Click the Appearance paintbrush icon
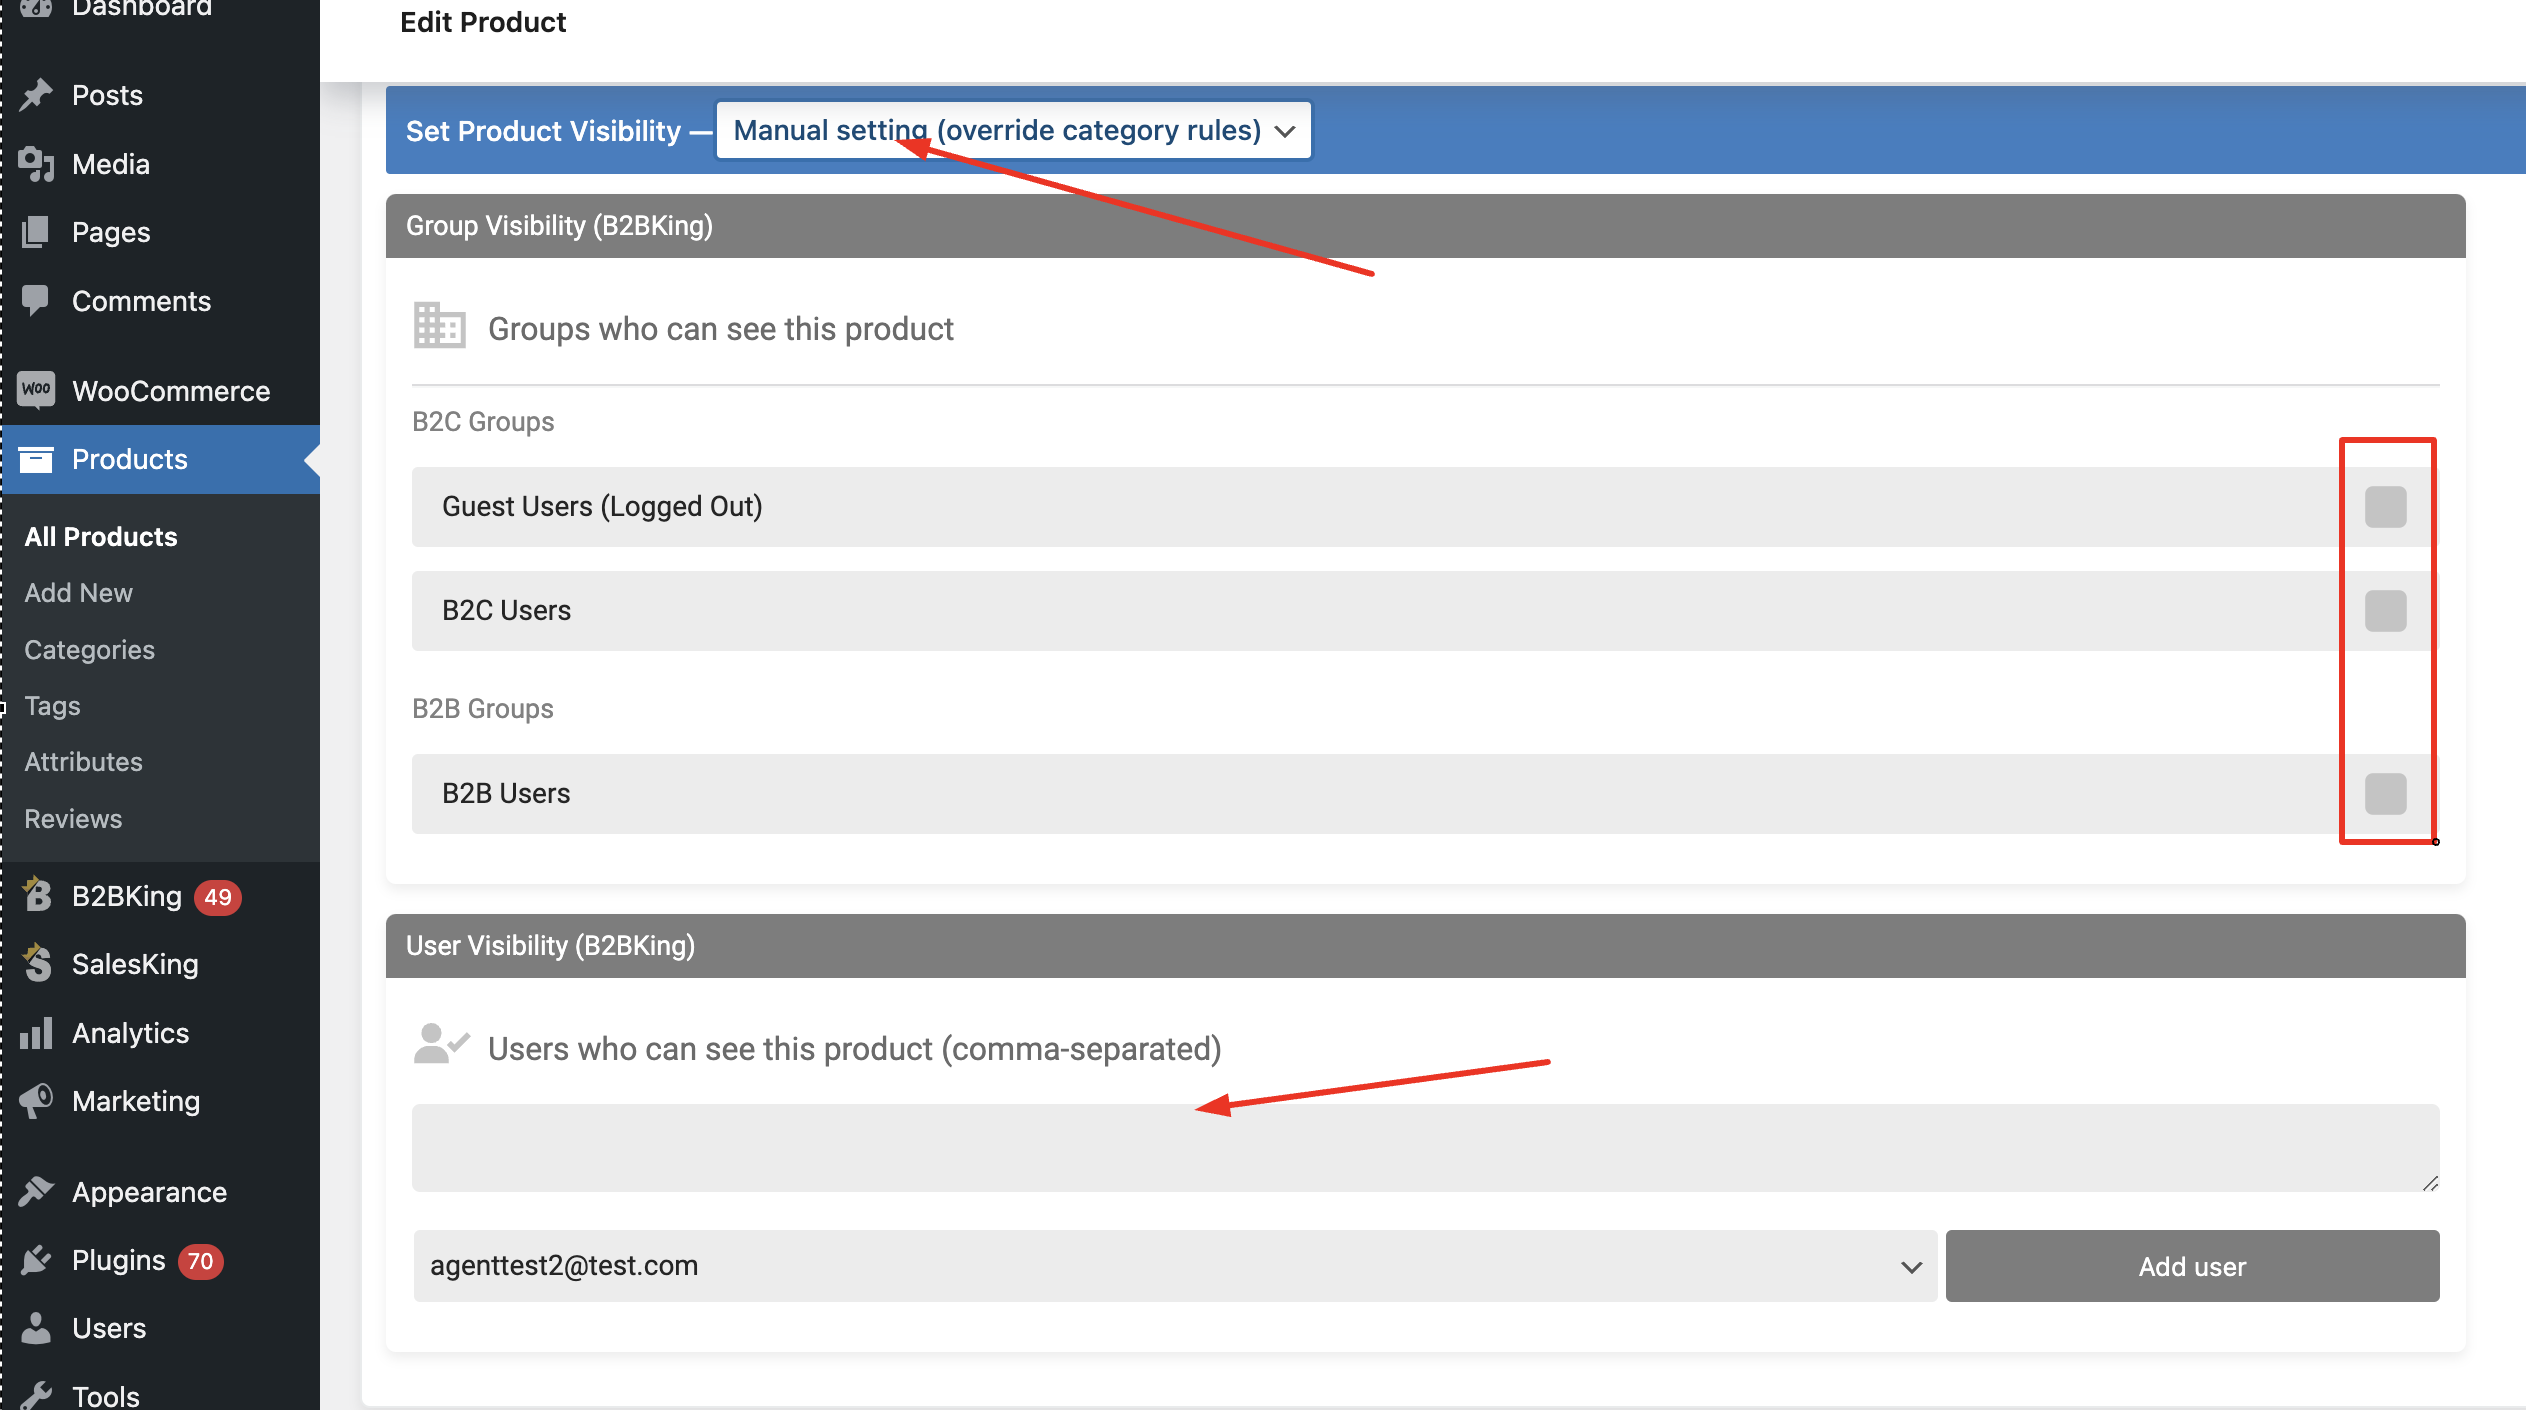This screenshot has height=1410, width=2526. 37,1192
